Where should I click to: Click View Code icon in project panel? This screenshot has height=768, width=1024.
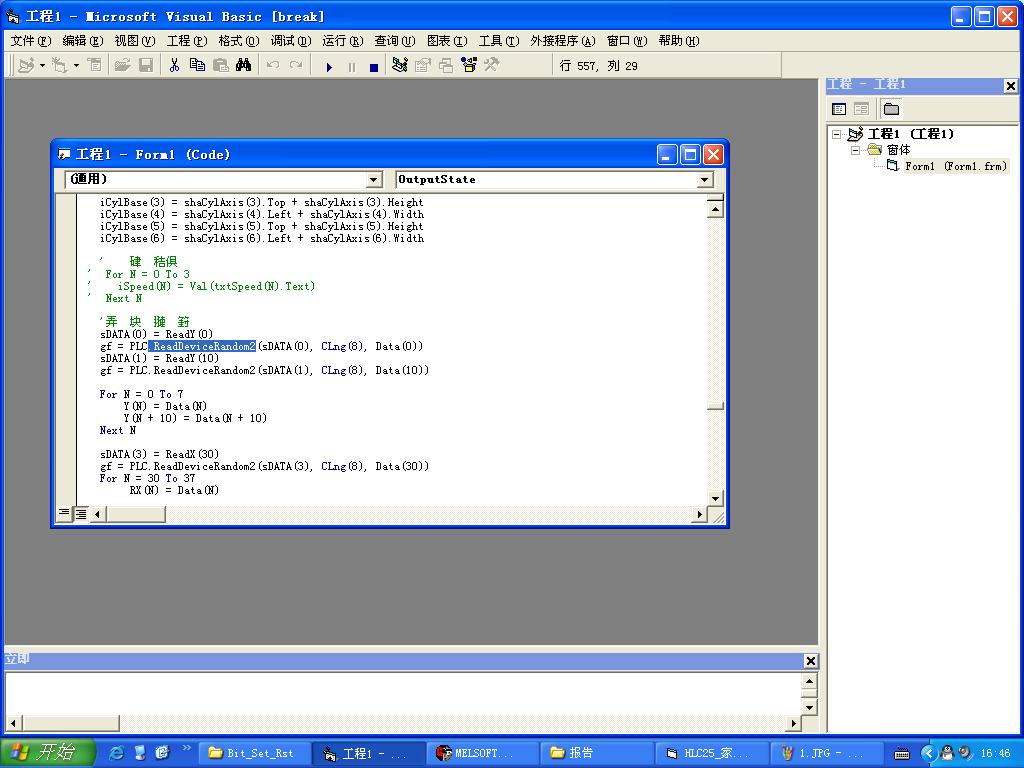tap(839, 109)
